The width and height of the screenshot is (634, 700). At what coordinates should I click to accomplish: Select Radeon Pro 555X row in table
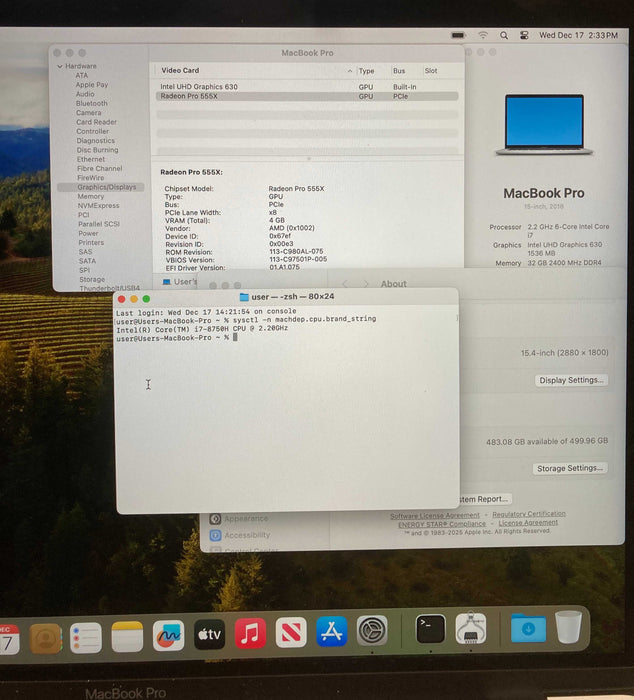307,96
